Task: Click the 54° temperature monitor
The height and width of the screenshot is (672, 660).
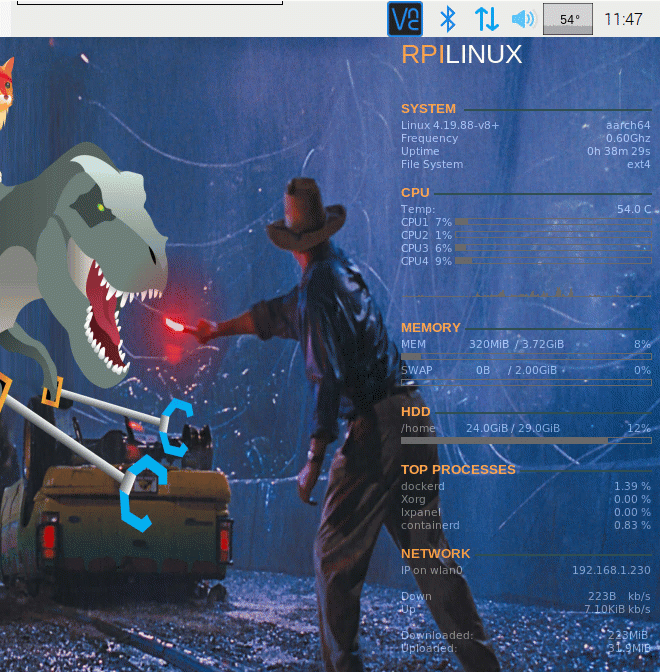Action: pos(568,19)
